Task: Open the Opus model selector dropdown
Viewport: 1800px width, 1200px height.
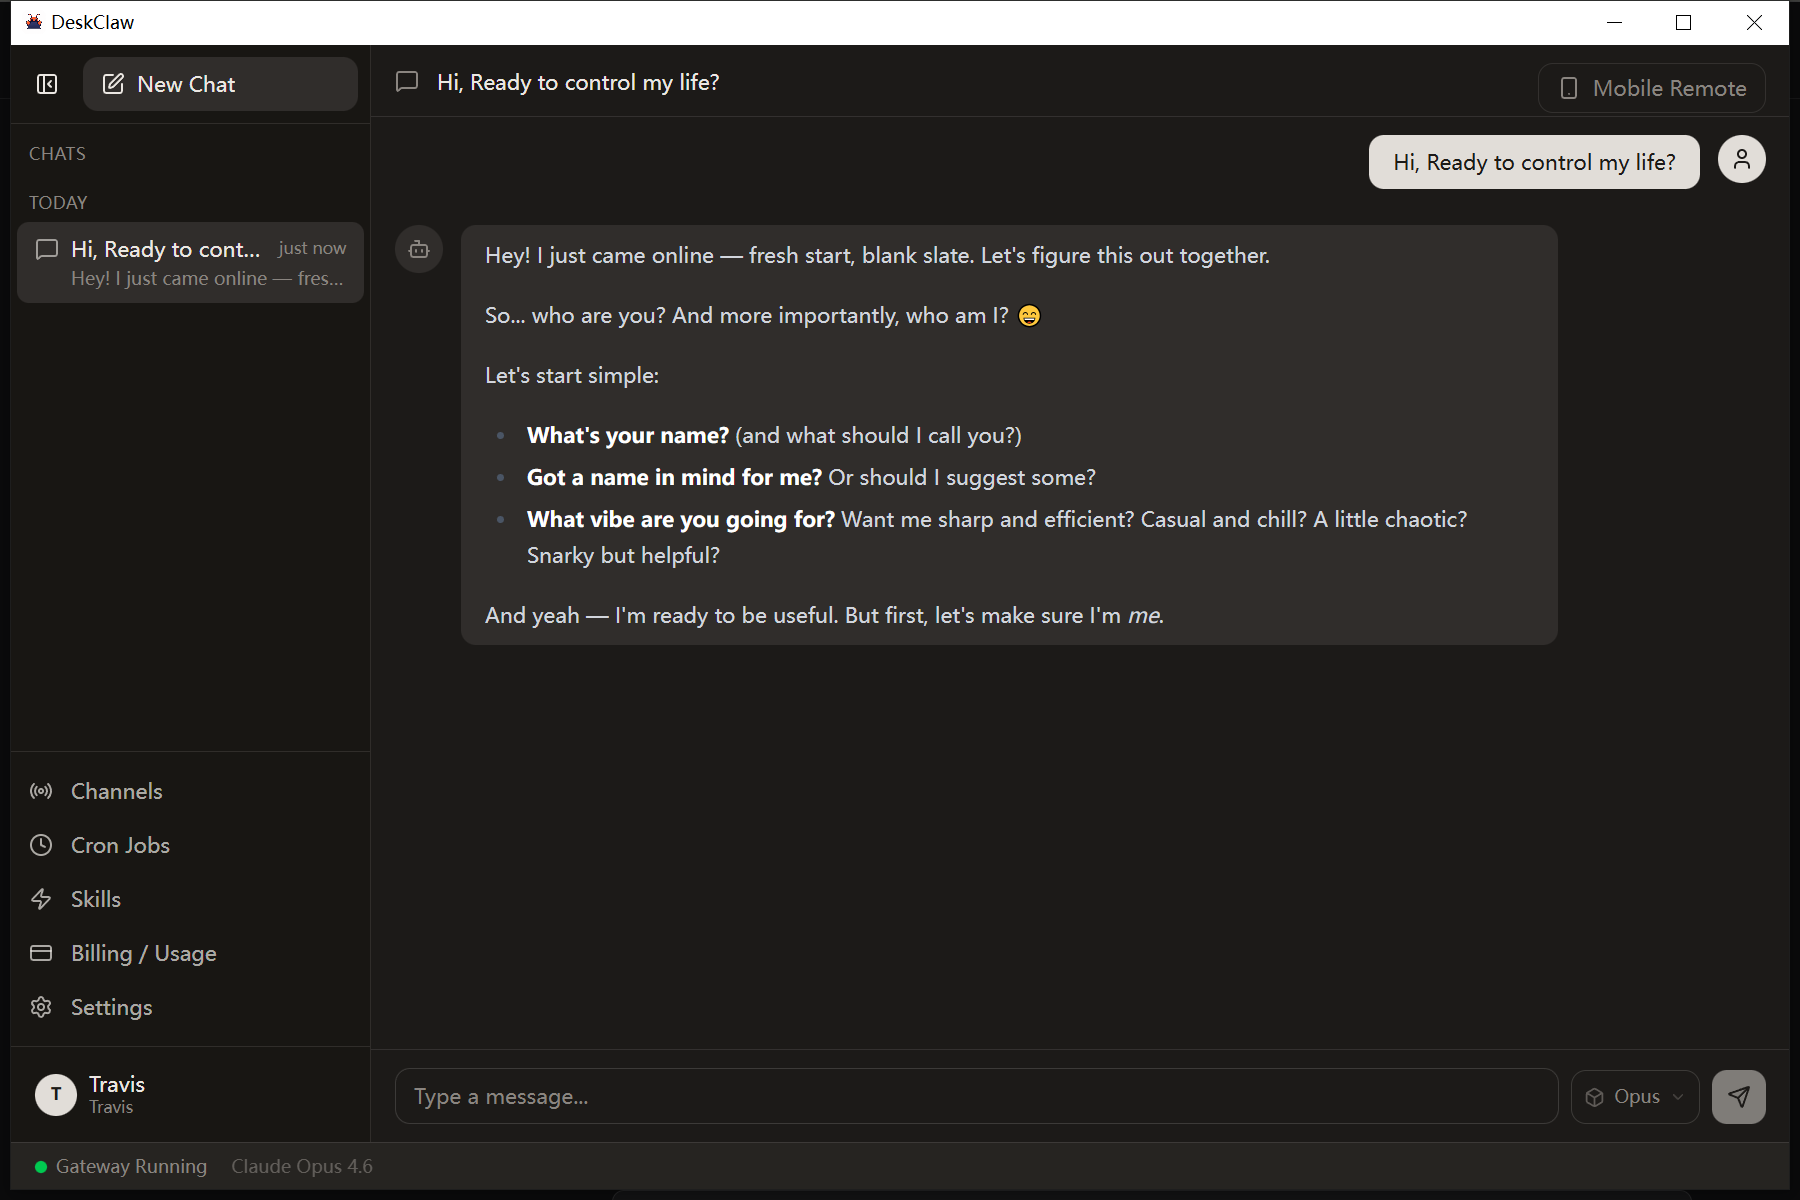Action: (x=1634, y=1096)
